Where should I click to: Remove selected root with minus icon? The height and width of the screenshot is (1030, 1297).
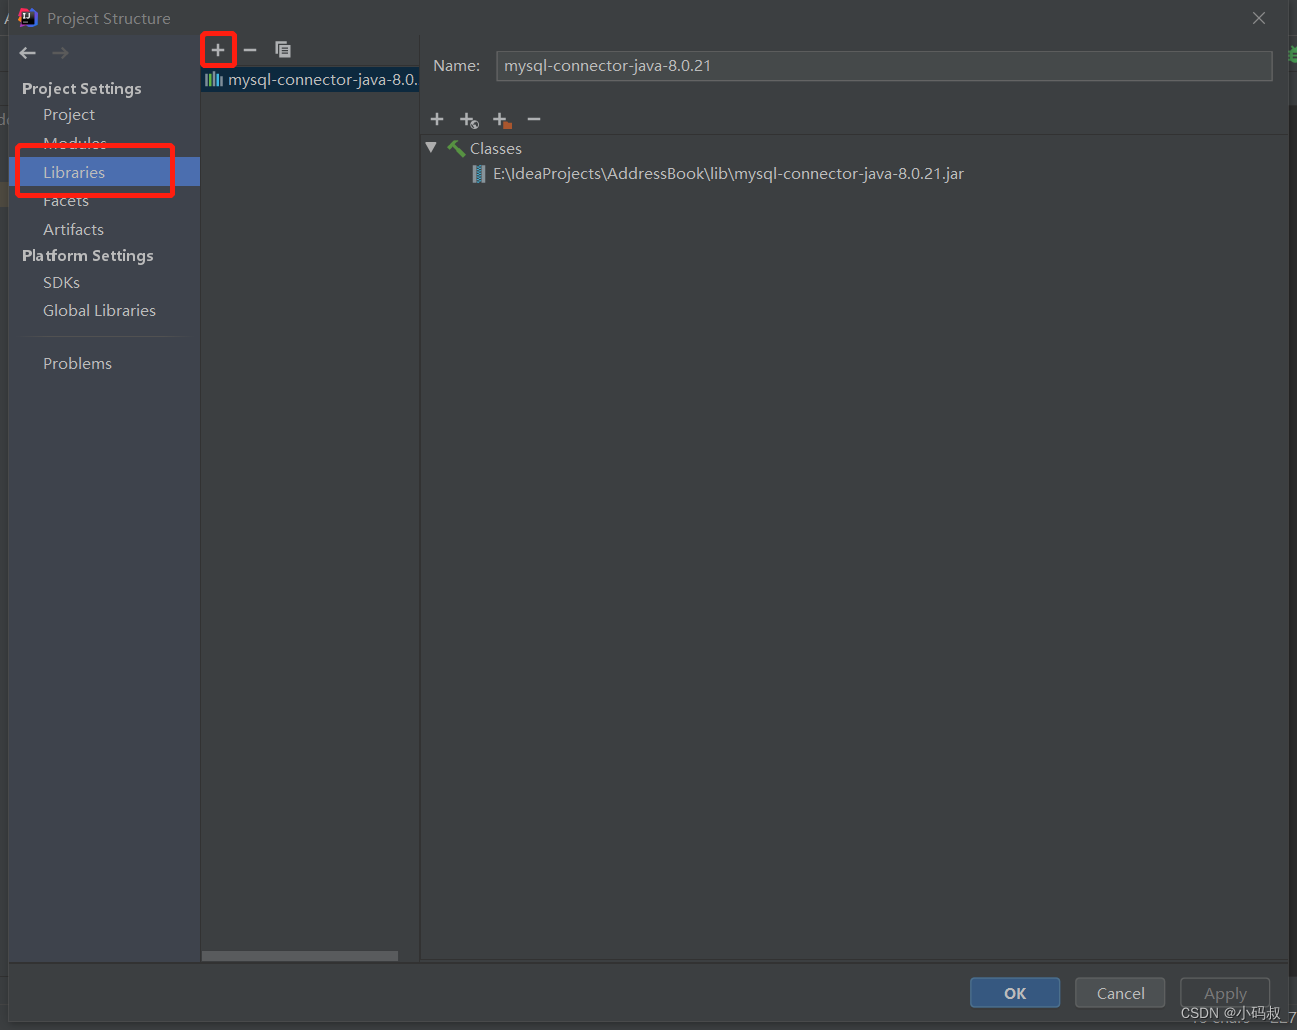click(534, 119)
